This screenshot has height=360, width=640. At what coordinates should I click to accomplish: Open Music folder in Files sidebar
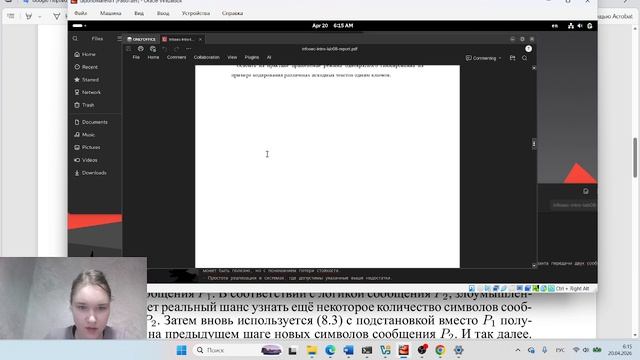(84, 135)
